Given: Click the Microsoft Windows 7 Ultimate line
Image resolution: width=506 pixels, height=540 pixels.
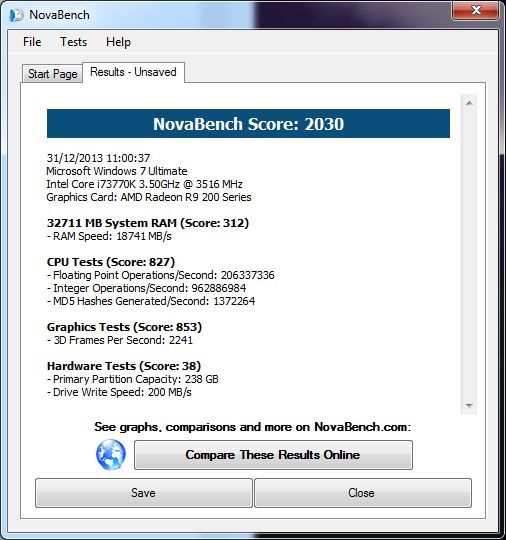Looking at the screenshot, I should coord(117,171).
